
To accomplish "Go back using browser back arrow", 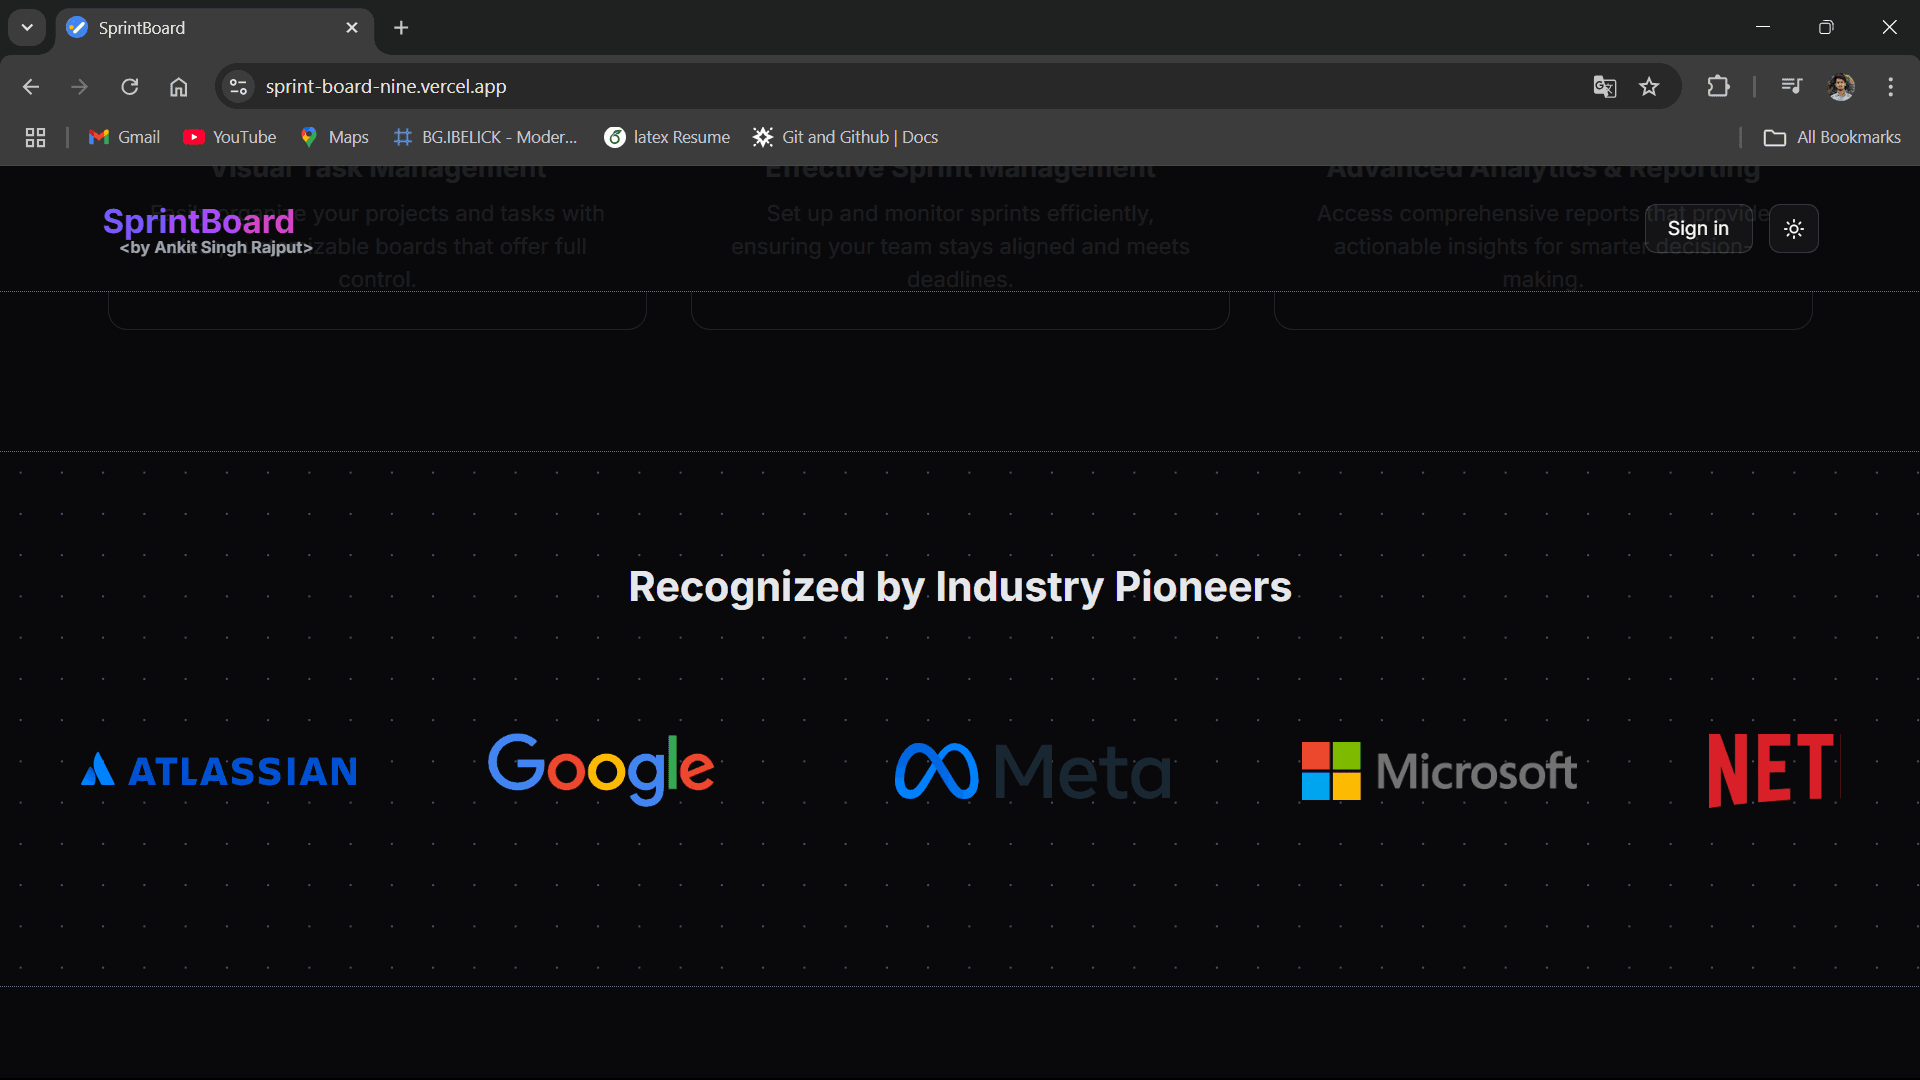I will [31, 87].
